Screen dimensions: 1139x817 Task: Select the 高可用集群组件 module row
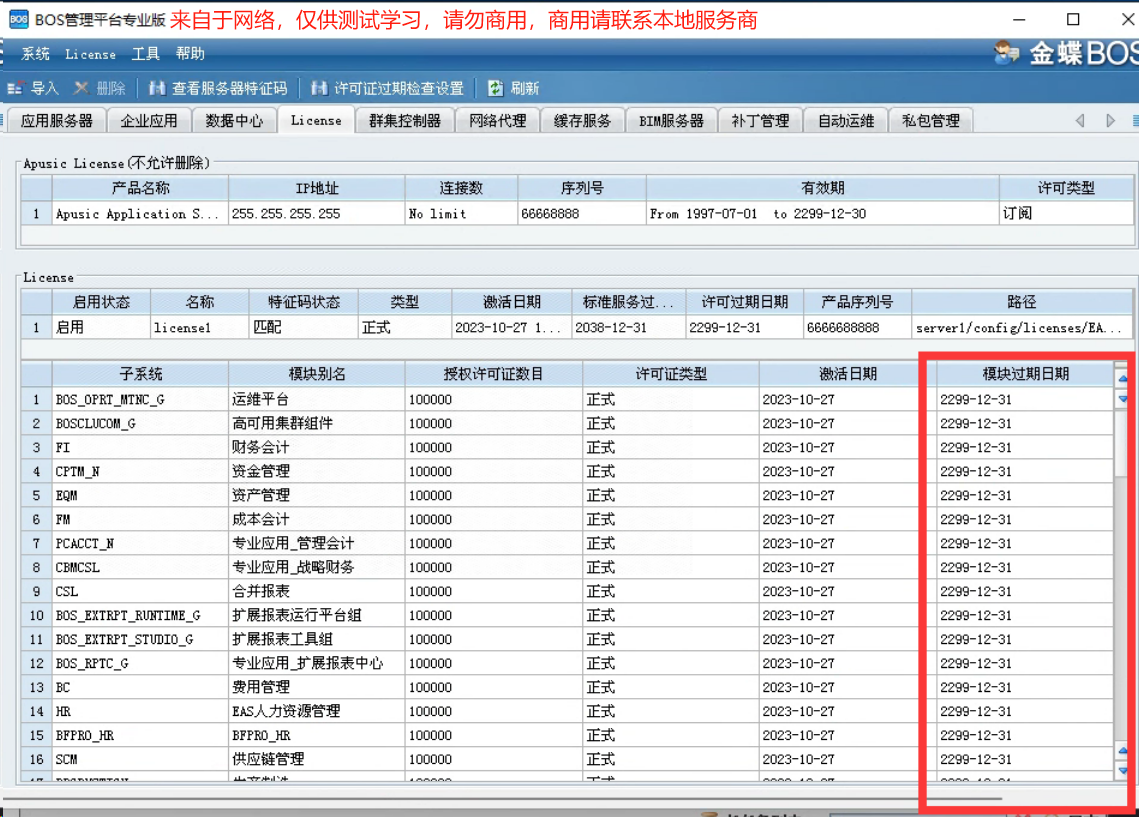[x=317, y=423]
